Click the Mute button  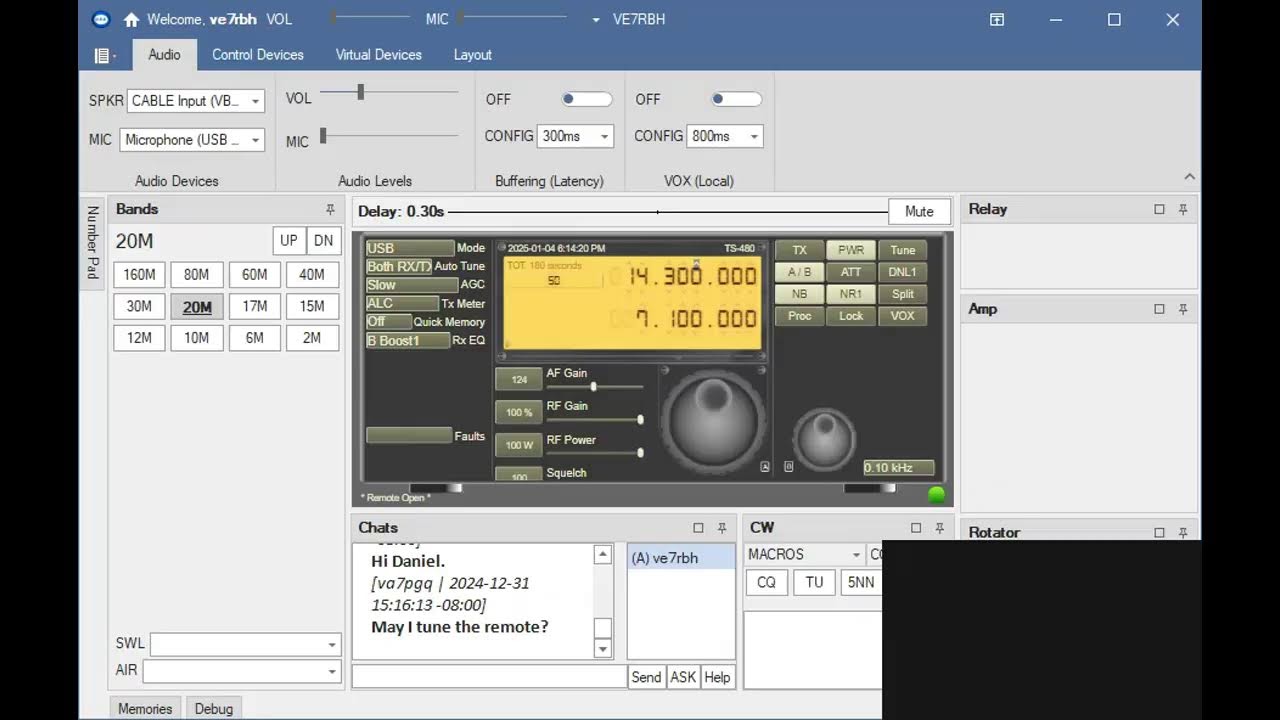pos(919,211)
